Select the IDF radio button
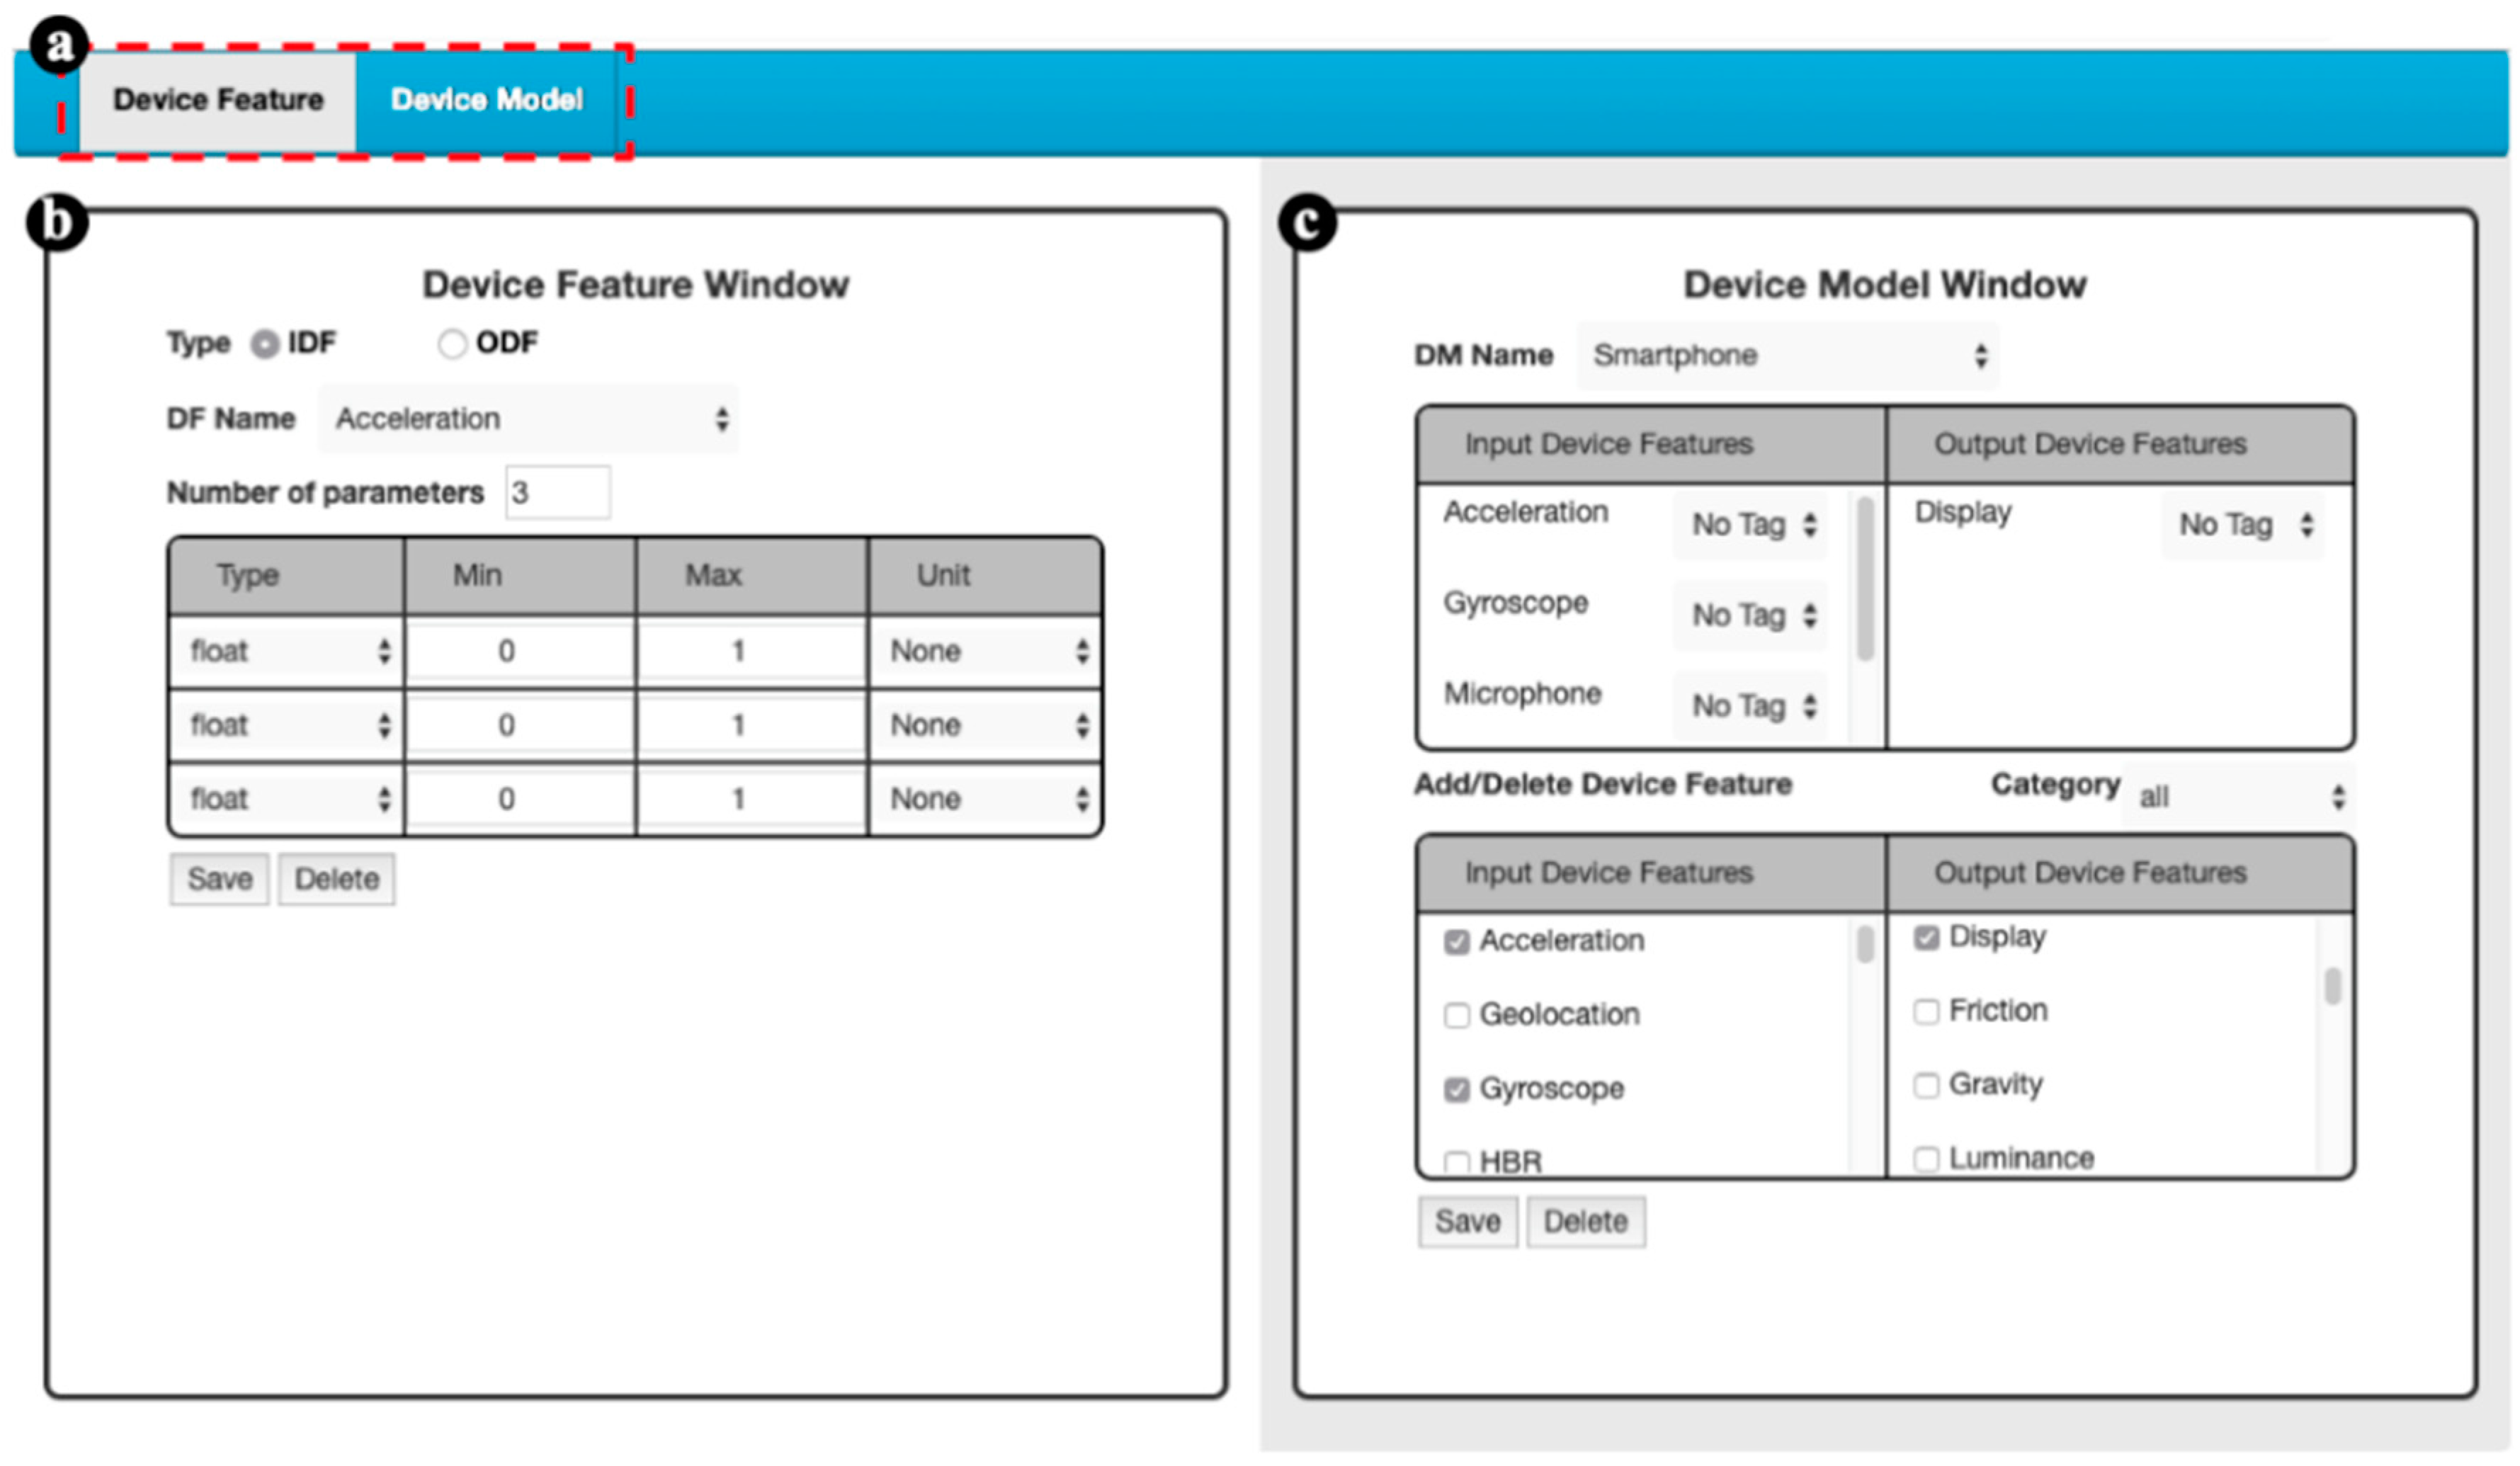2520x1466 pixels. [265, 344]
